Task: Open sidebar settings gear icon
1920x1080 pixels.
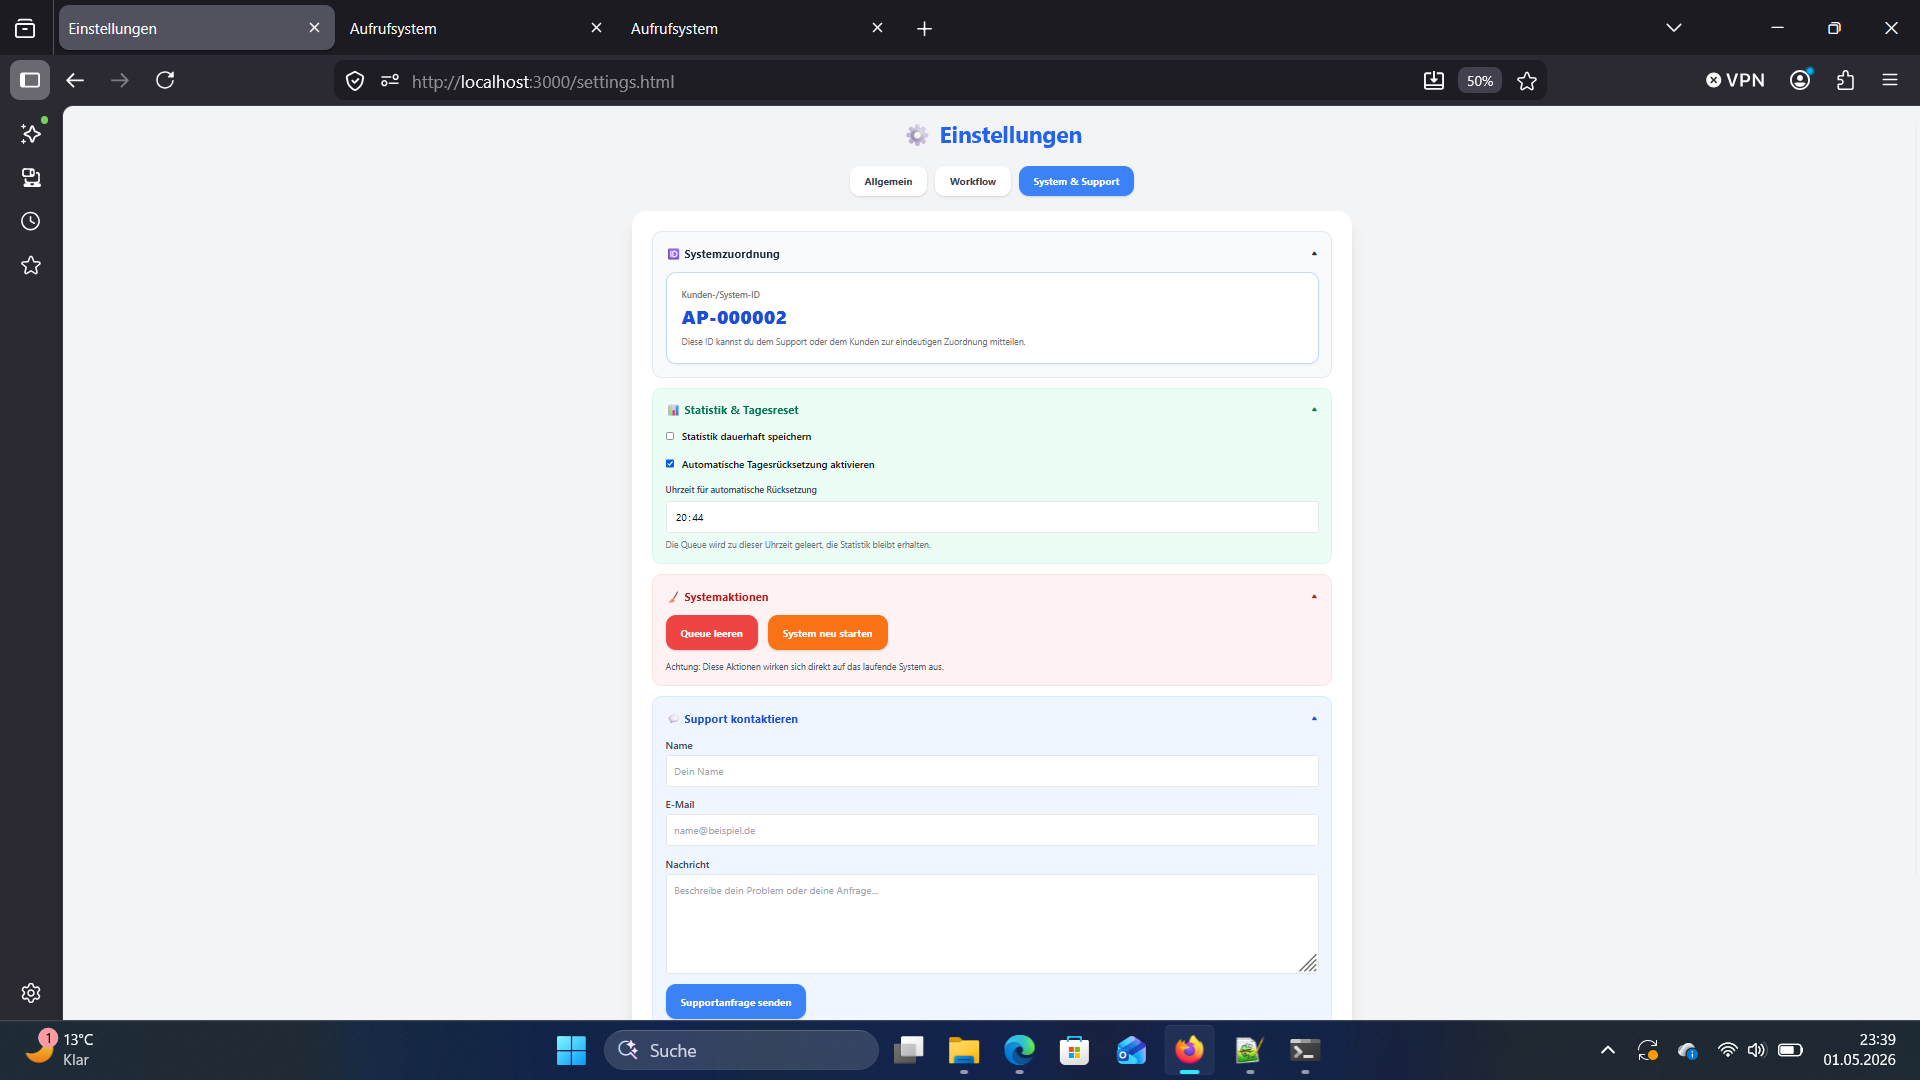Action: (31, 992)
